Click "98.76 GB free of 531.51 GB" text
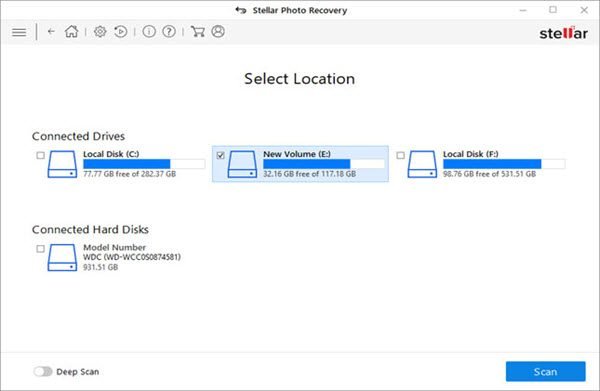This screenshot has width=600, height=391. tap(489, 174)
